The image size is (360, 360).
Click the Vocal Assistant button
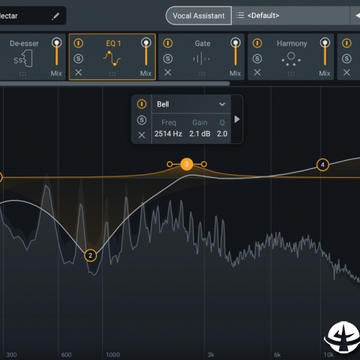[x=199, y=16]
